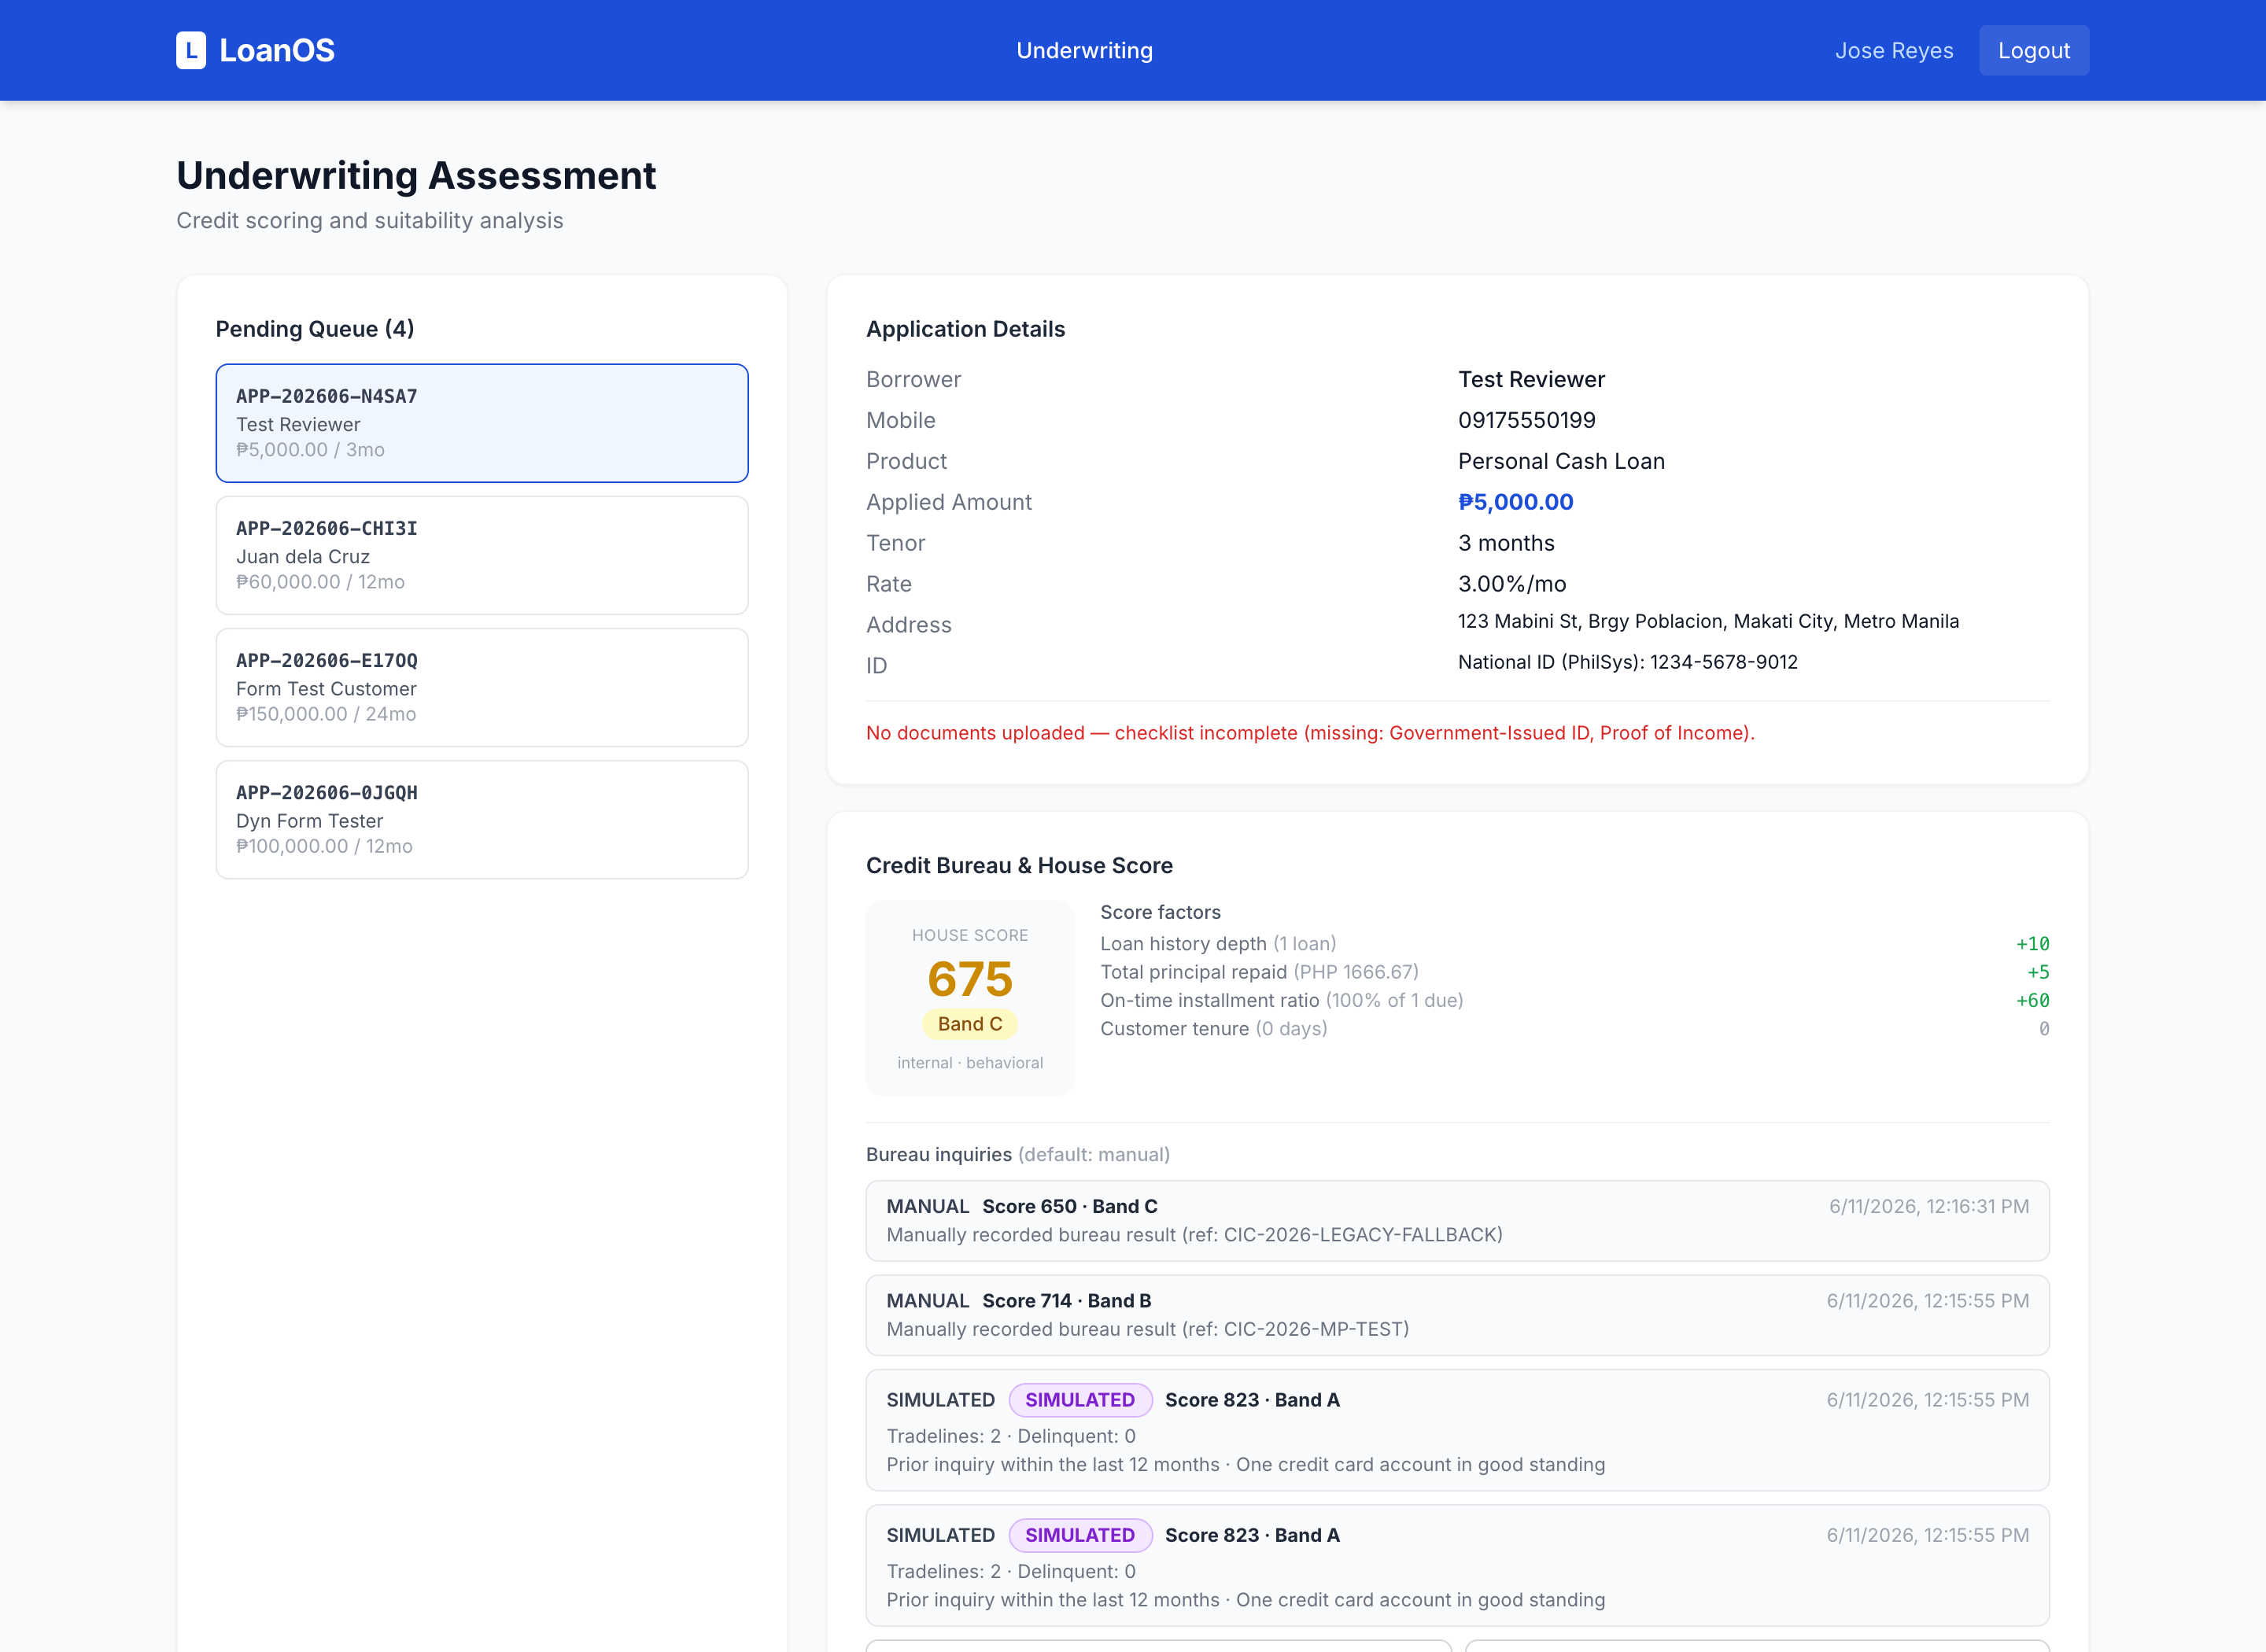This screenshot has width=2266, height=1652.
Task: Click the red missing documents warning
Action: (1310, 733)
